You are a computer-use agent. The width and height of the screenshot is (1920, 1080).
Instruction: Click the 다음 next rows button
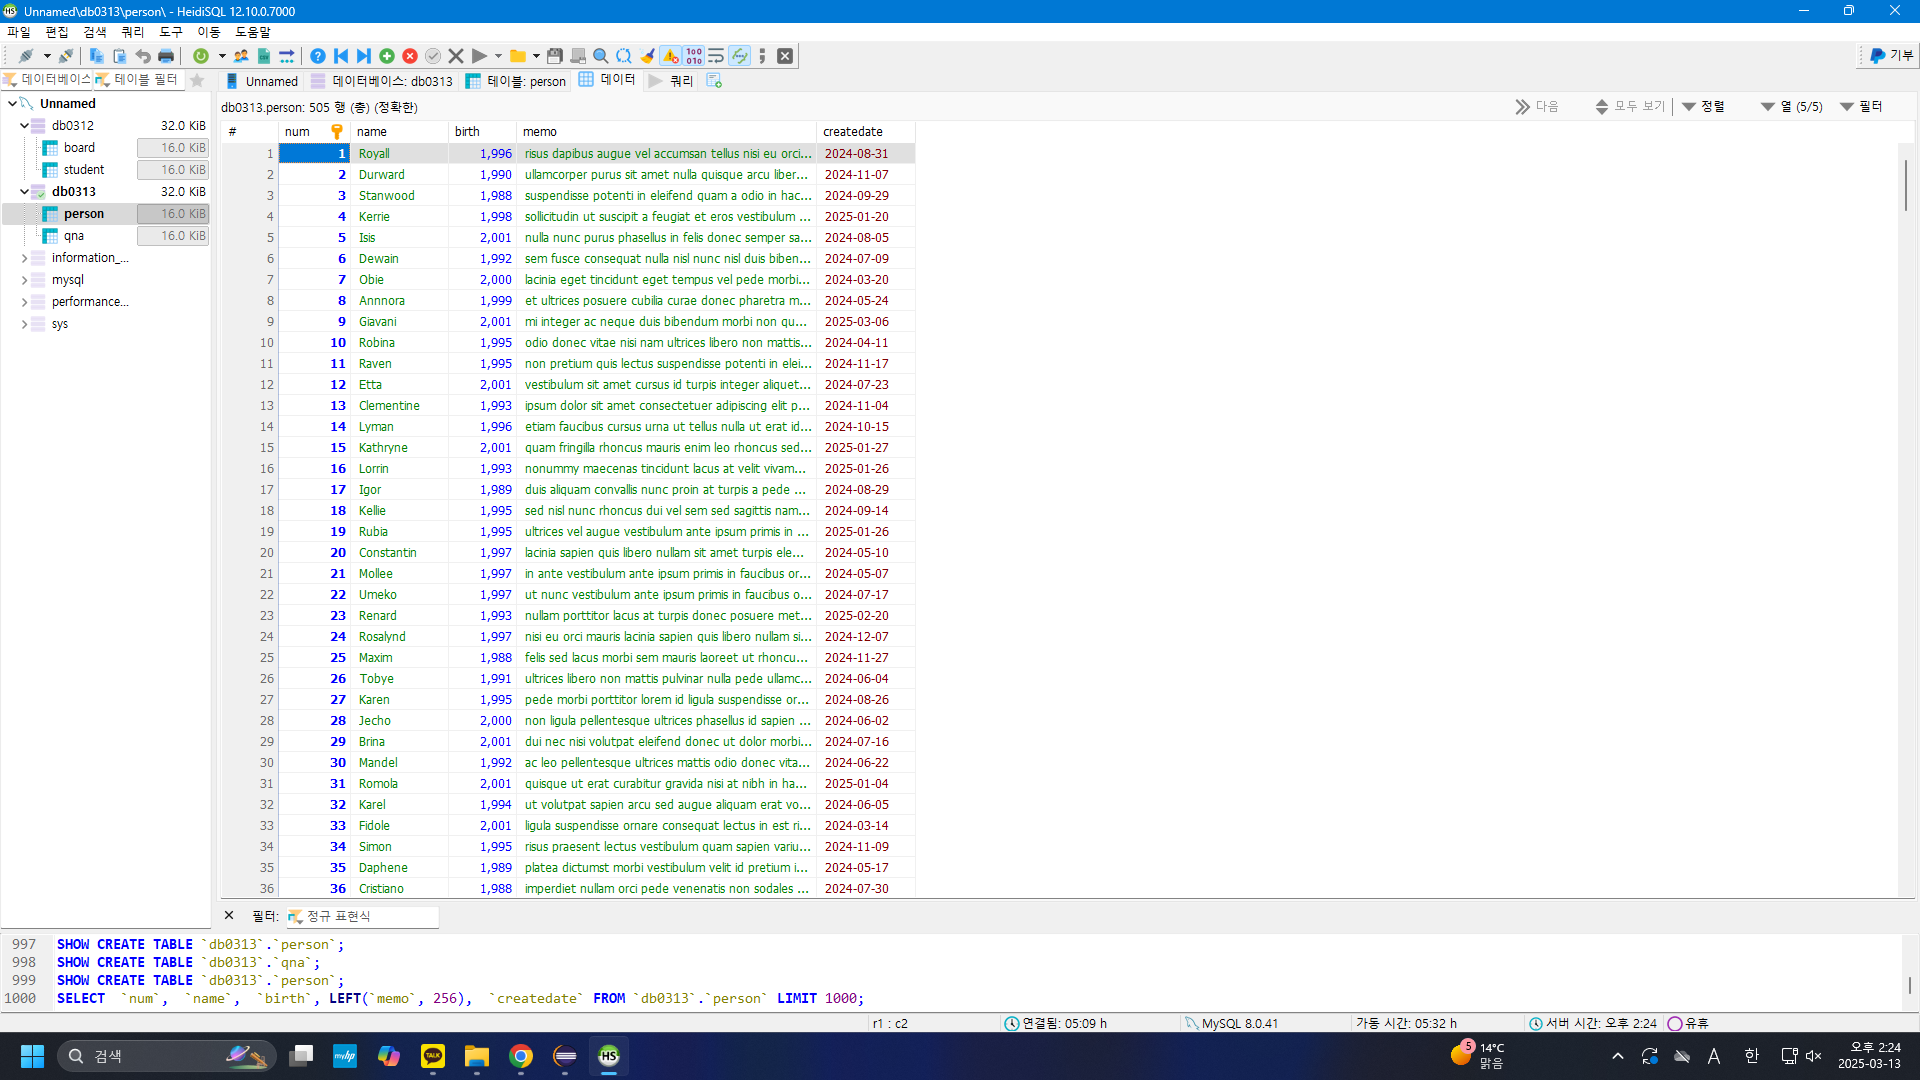[1537, 106]
